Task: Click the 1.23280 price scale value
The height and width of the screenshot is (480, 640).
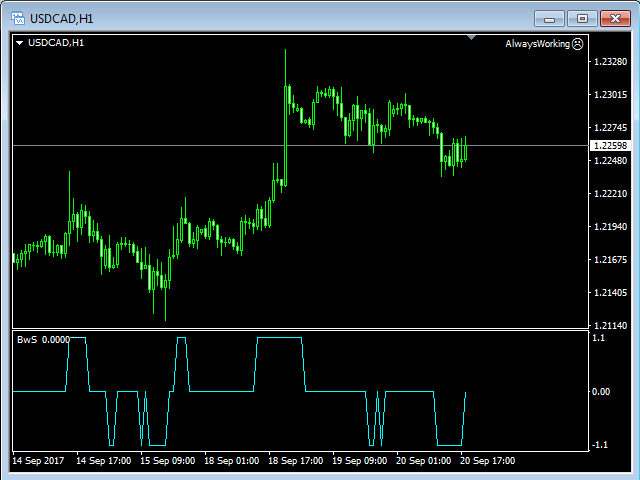Action: [610, 62]
